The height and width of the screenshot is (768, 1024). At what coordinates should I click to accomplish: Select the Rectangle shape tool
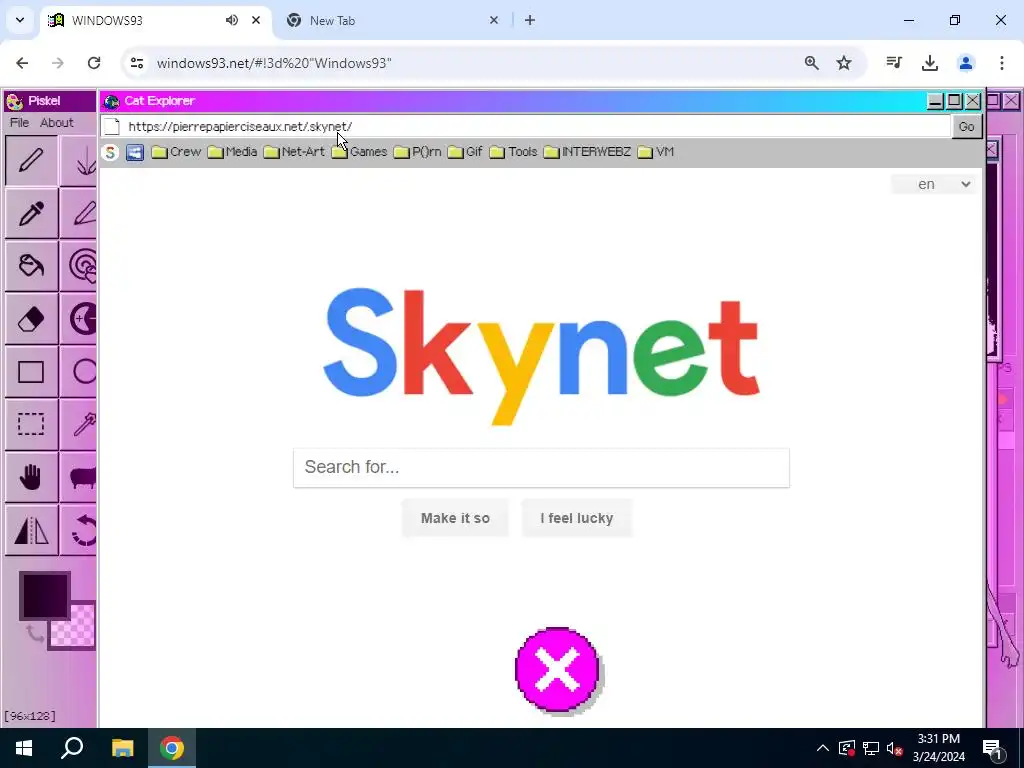[x=31, y=372]
